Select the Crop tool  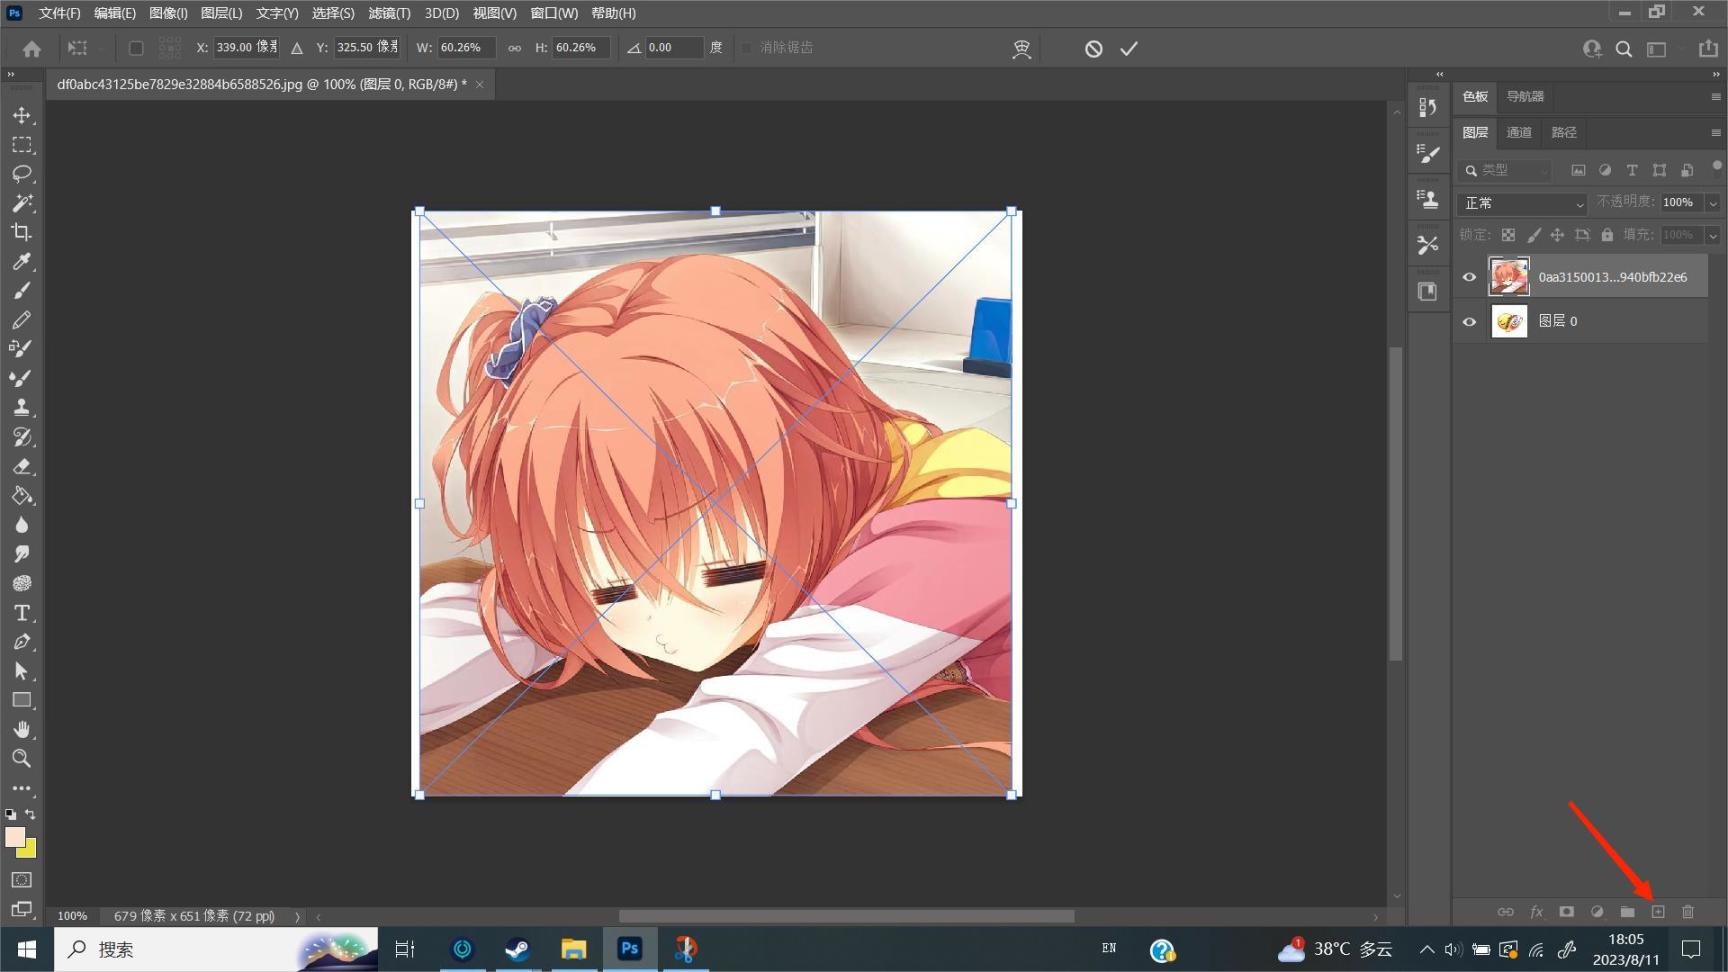[x=22, y=232]
